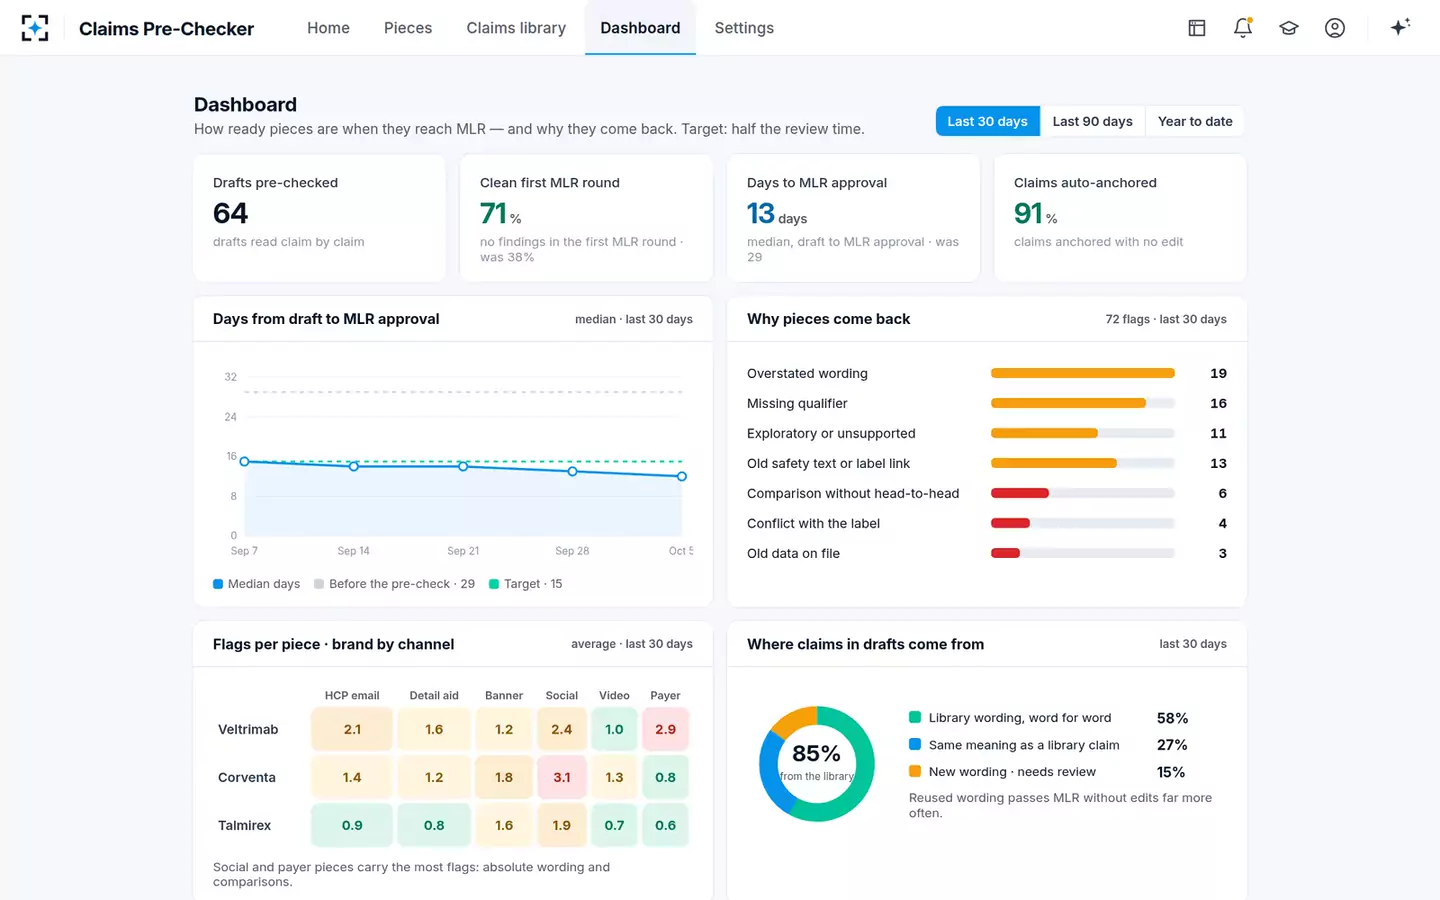Go to the Home tab
Screen dimensions: 1440x900
[328, 28]
